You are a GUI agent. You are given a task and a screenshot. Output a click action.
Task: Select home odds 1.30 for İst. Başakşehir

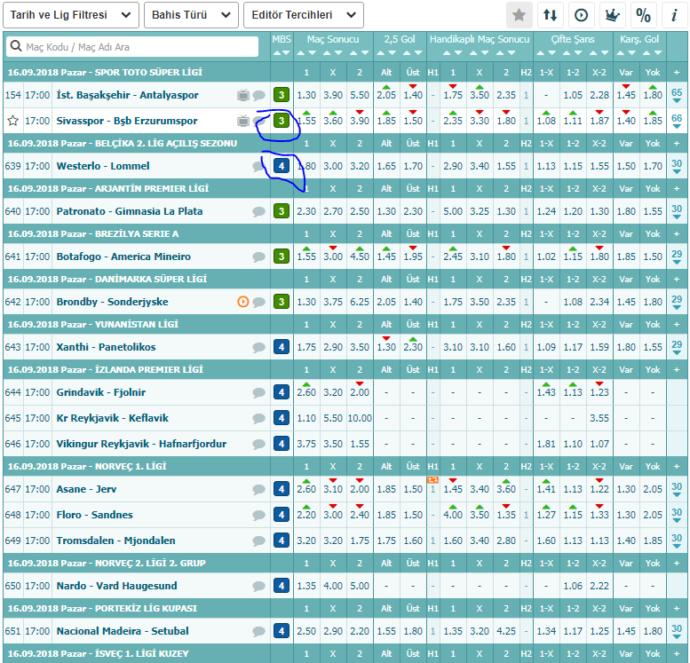click(x=306, y=95)
